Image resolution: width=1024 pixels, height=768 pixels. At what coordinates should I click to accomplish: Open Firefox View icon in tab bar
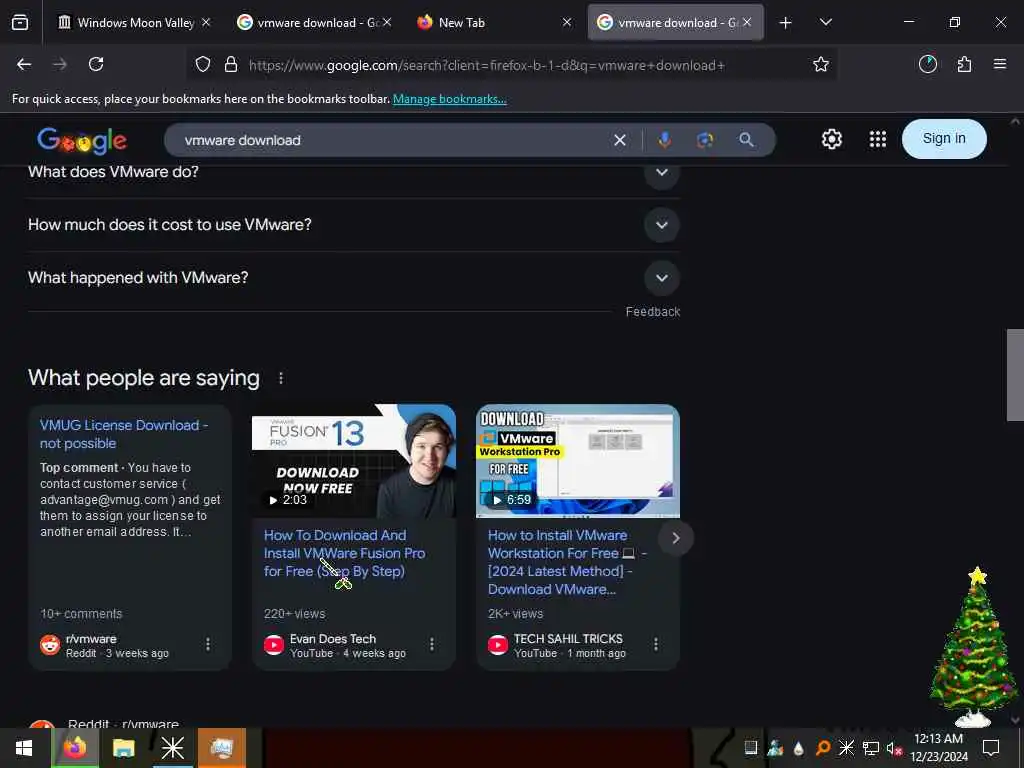pyautogui.click(x=20, y=22)
